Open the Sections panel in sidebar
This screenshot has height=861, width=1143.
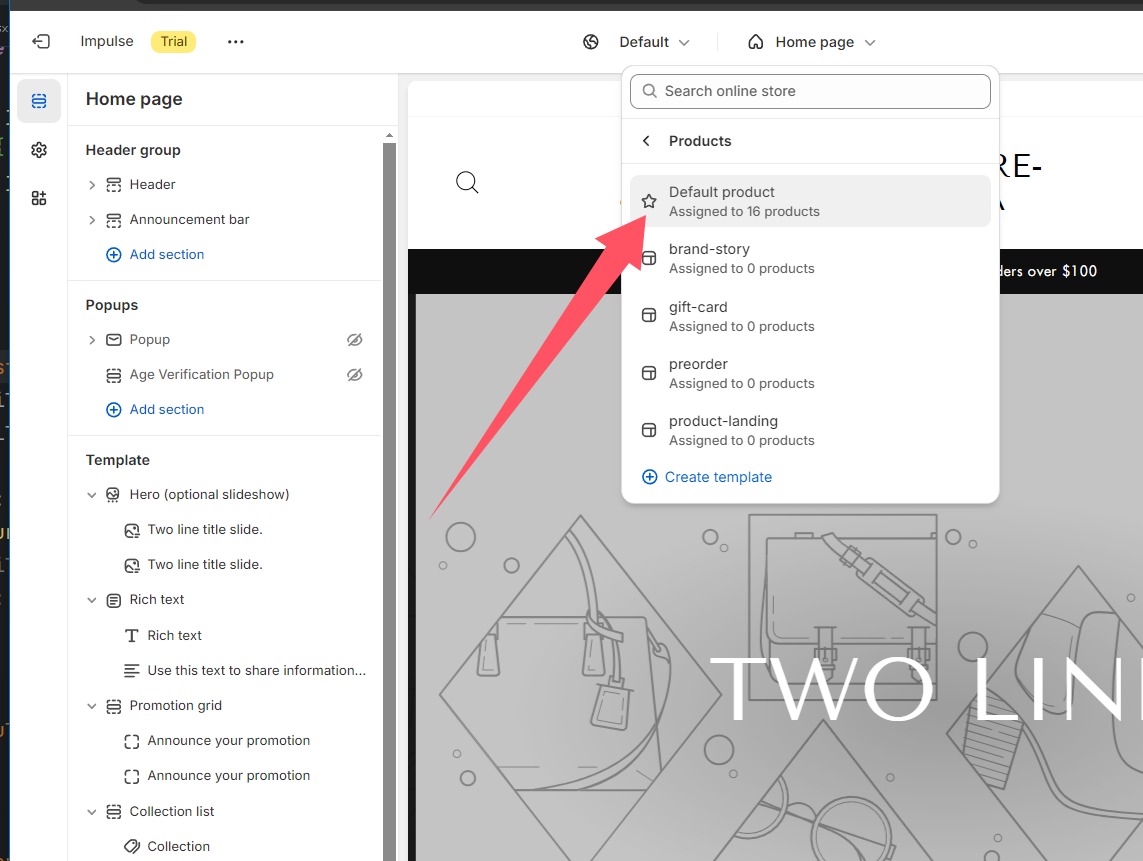39,101
